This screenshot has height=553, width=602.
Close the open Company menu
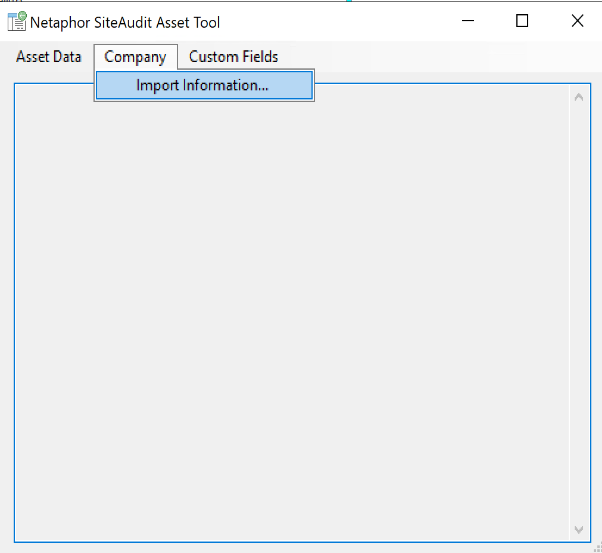(136, 57)
